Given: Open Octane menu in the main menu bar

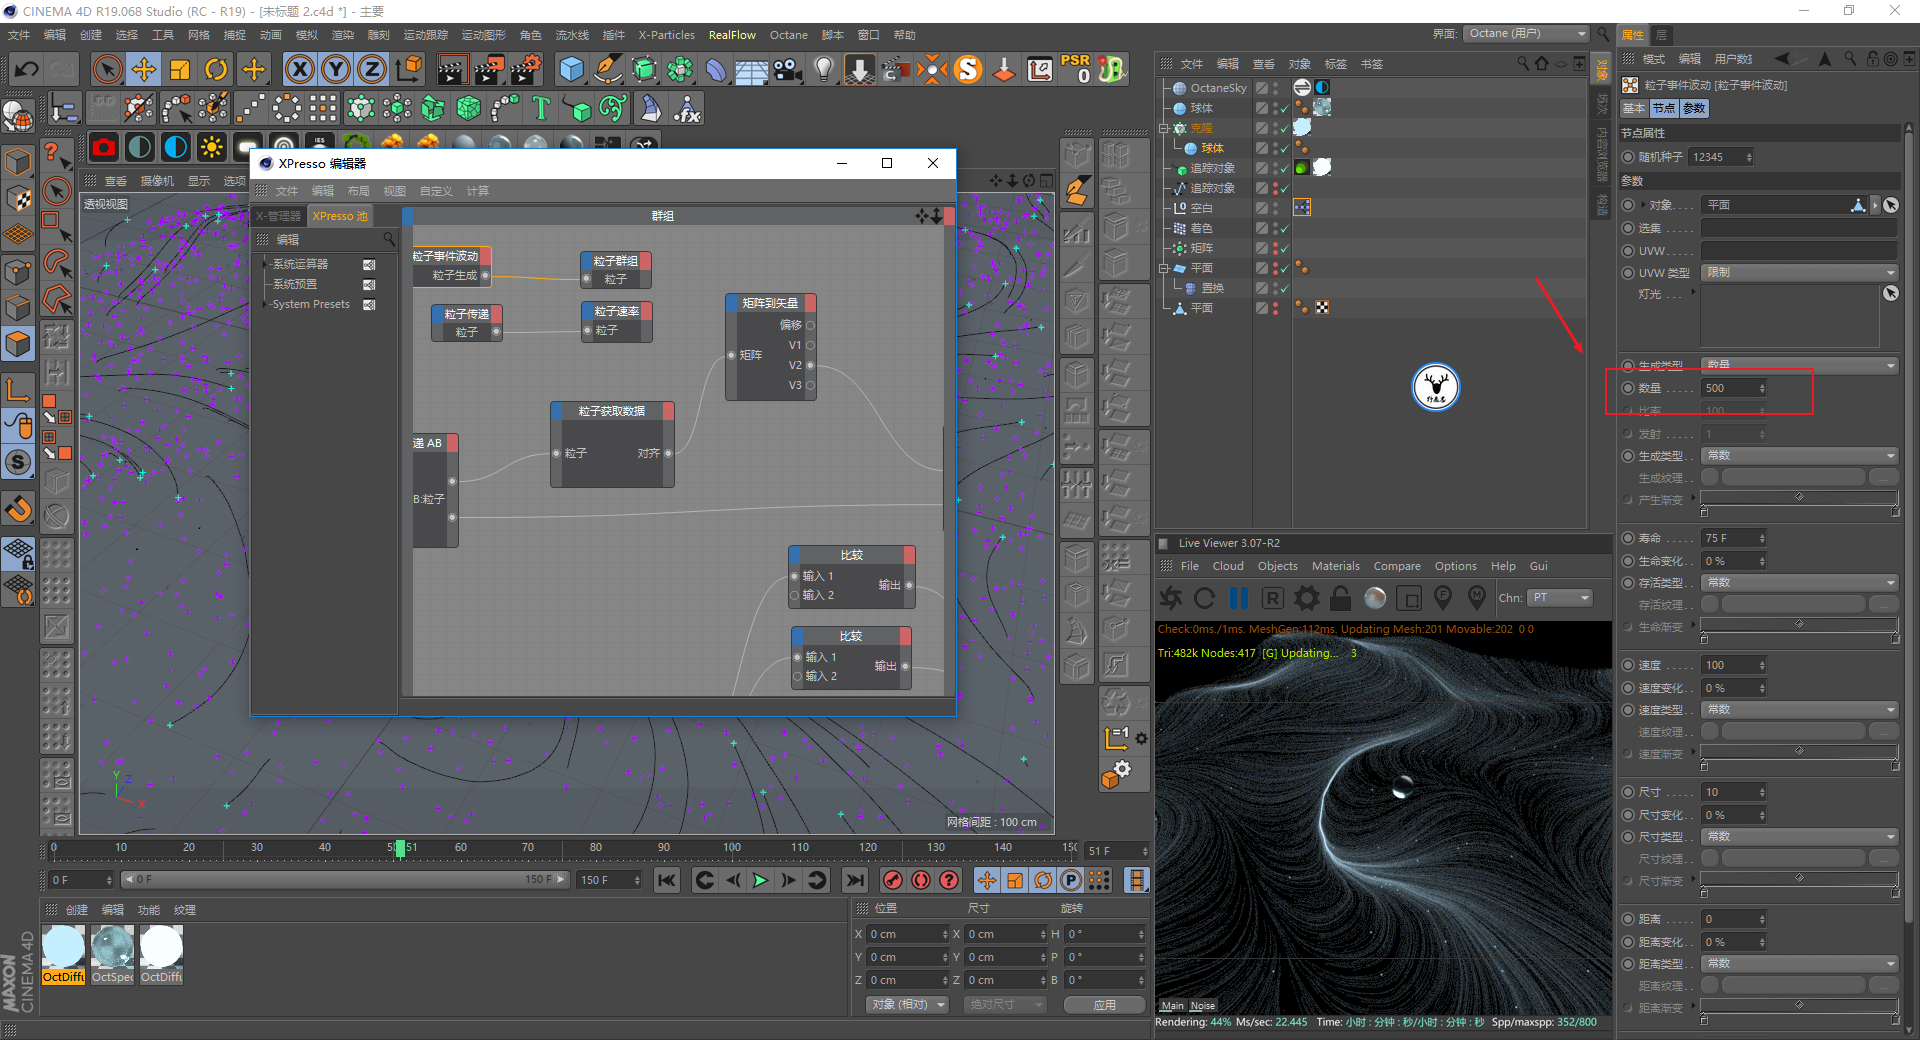Looking at the screenshot, I should click(788, 35).
